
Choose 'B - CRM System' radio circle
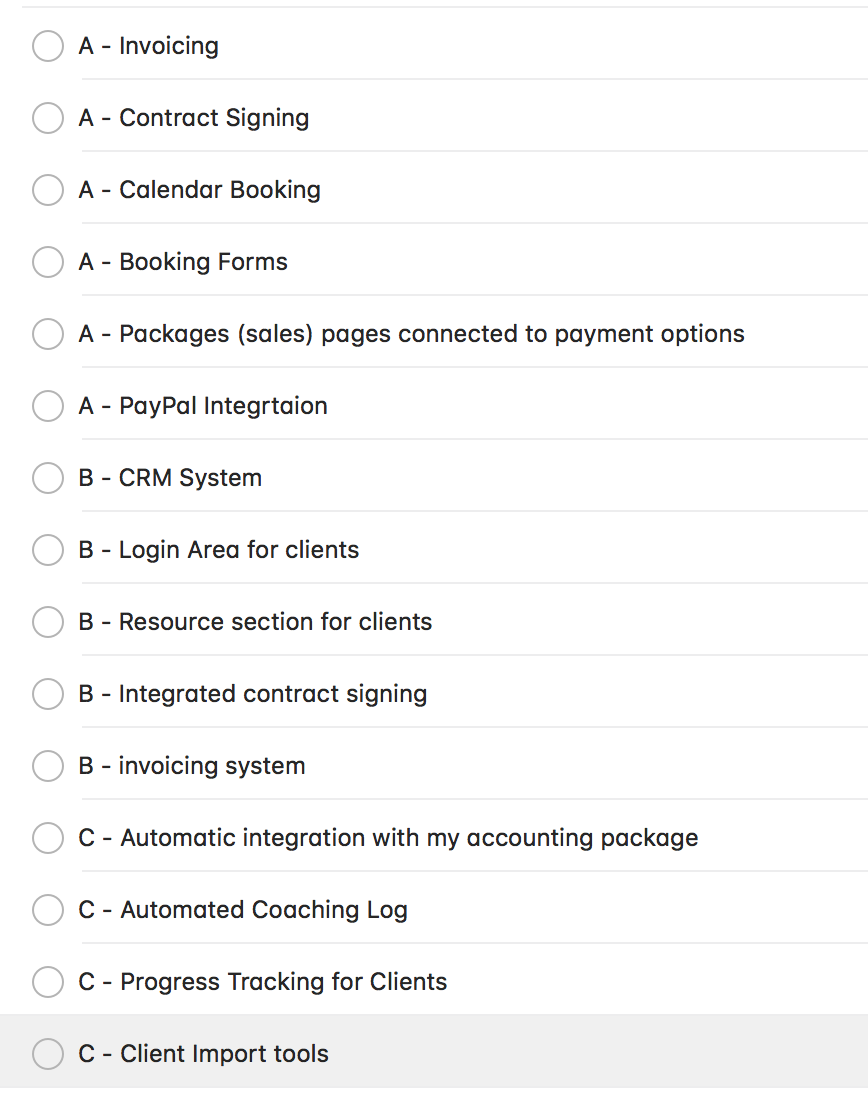click(x=48, y=478)
